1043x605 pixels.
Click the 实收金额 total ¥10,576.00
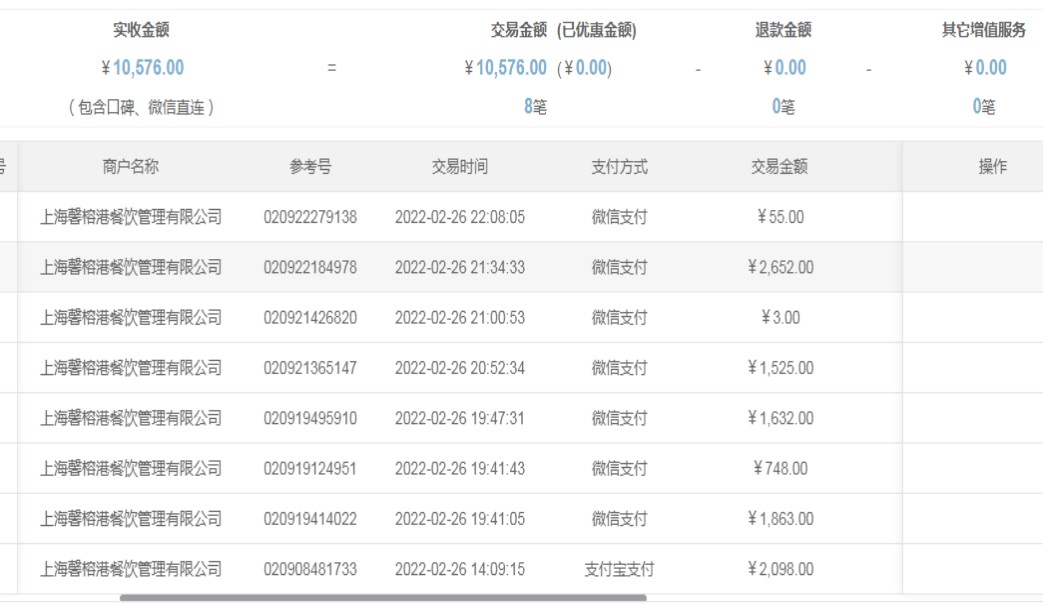(142, 68)
